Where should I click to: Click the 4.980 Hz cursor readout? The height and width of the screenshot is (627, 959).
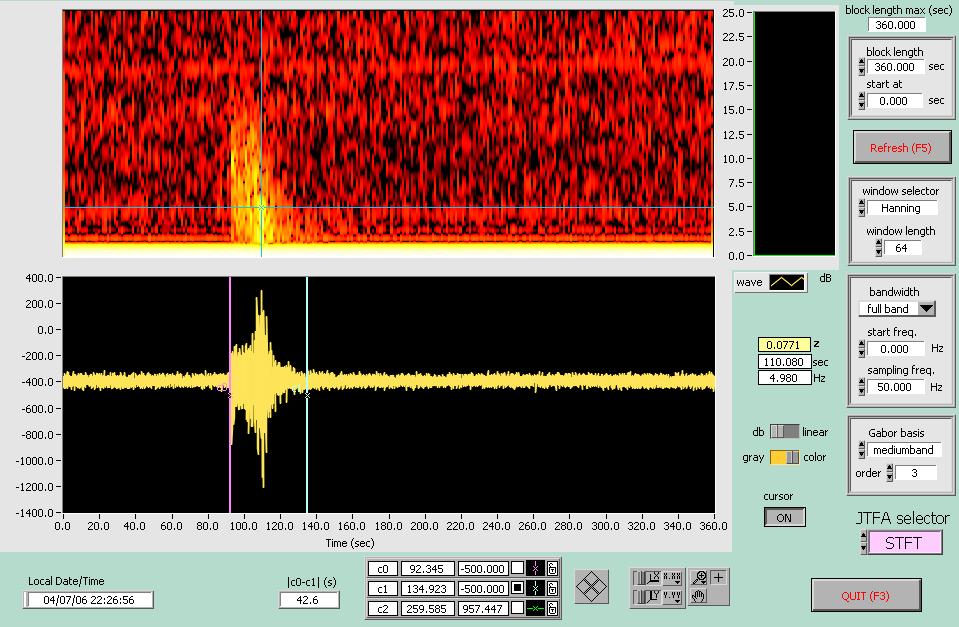(x=784, y=378)
